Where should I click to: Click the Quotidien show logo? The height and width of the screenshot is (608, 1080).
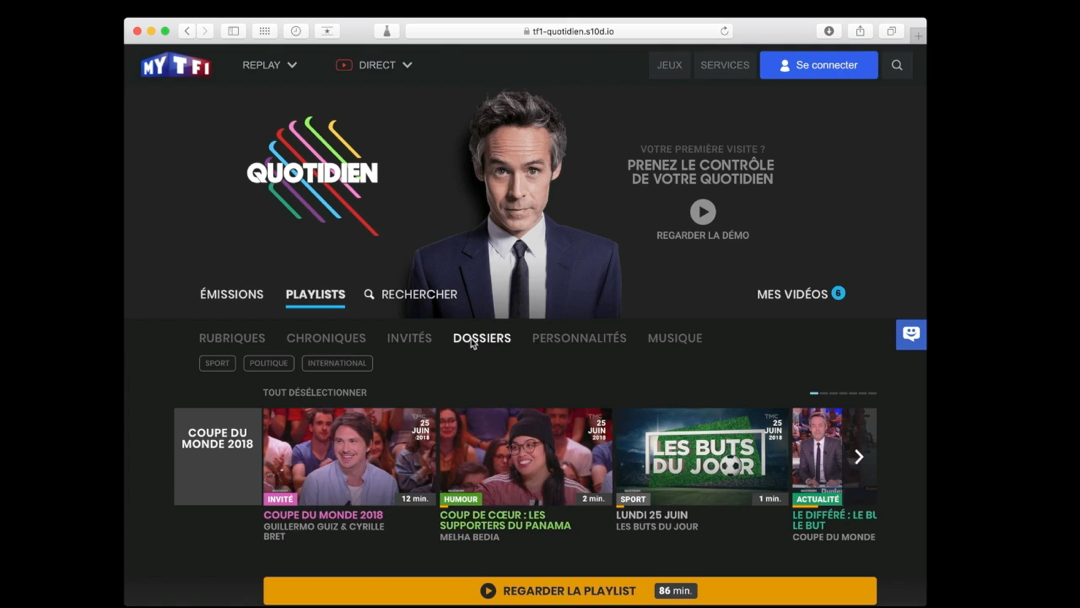tap(312, 176)
